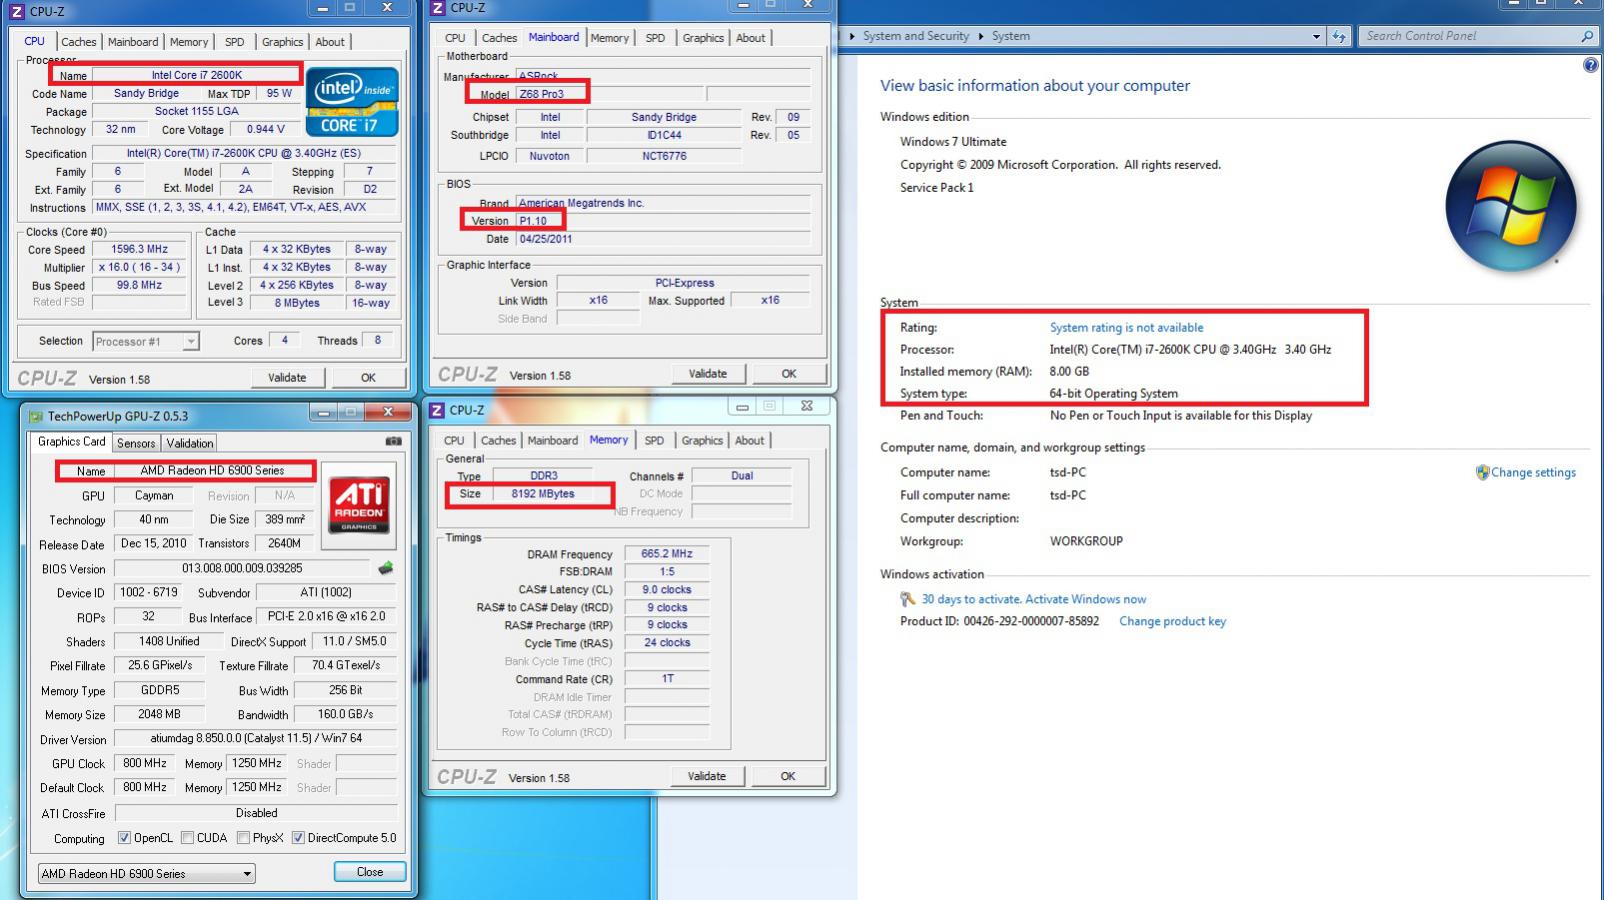Click the search magnifier in Control Panel
This screenshot has width=1604, height=900.
[1586, 36]
